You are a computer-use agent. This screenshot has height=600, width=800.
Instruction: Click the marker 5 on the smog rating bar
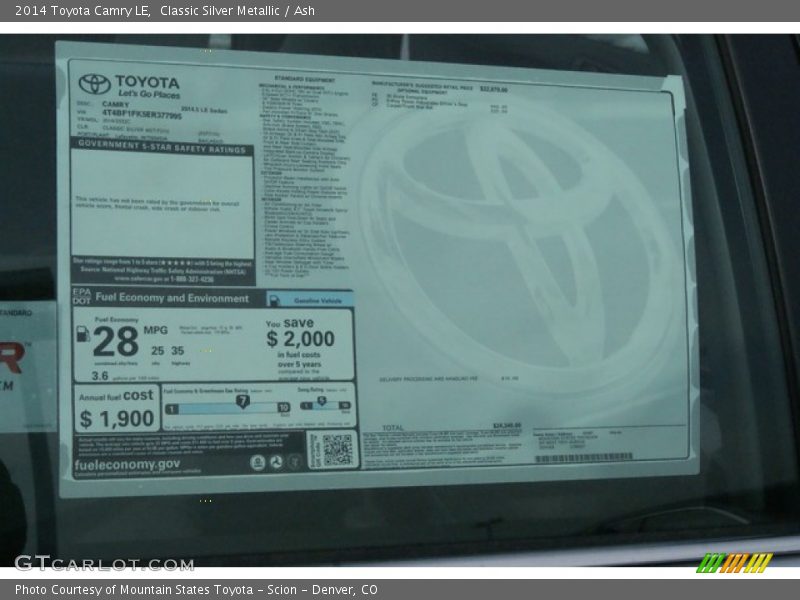pos(321,401)
